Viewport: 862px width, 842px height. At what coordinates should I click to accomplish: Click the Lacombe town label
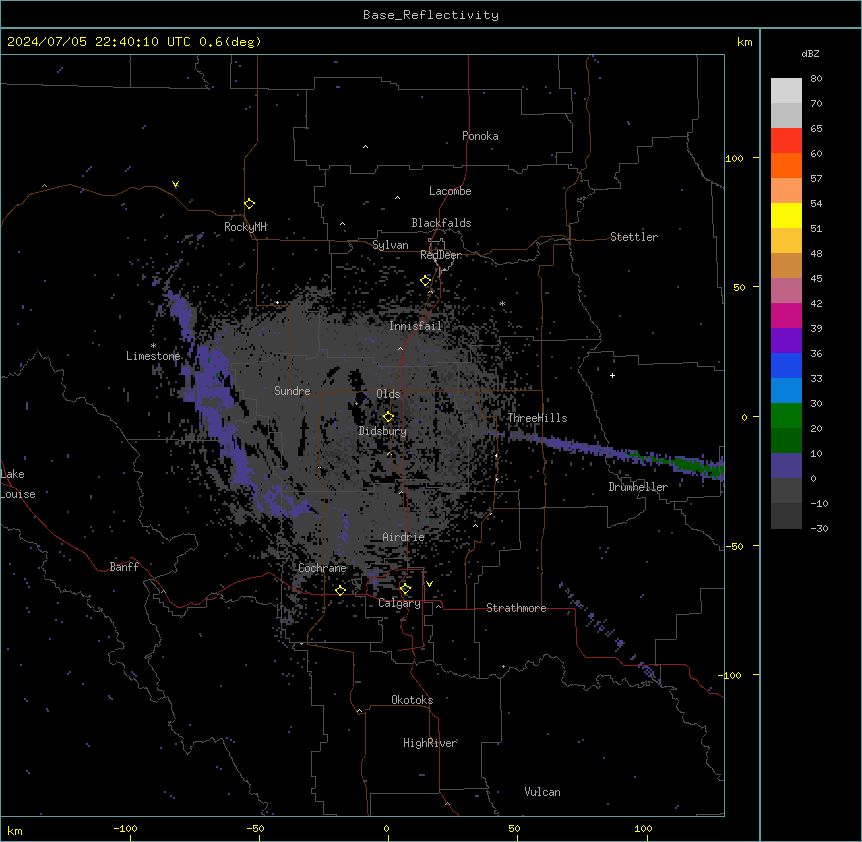tap(450, 191)
